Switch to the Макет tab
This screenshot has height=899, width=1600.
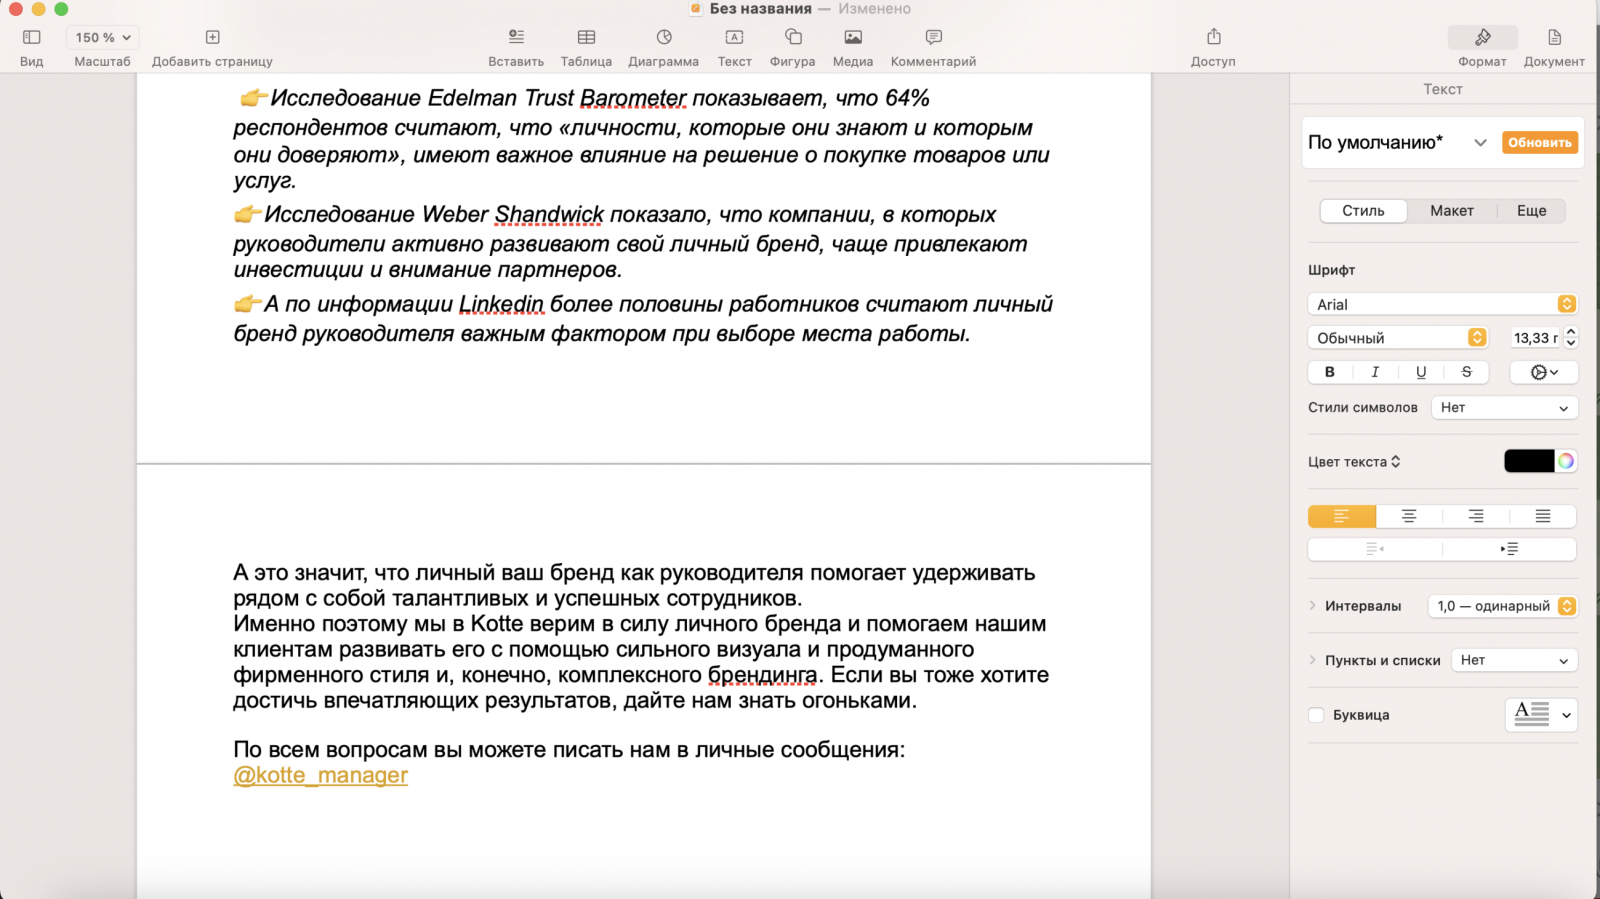coord(1451,211)
